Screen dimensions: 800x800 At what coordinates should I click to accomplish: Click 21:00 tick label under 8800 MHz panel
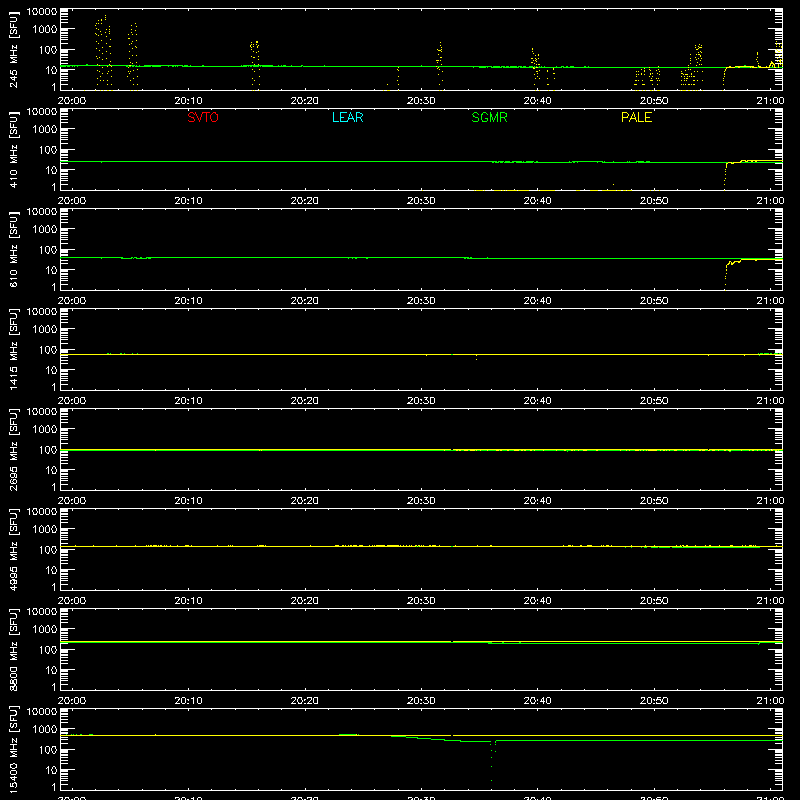(770, 701)
